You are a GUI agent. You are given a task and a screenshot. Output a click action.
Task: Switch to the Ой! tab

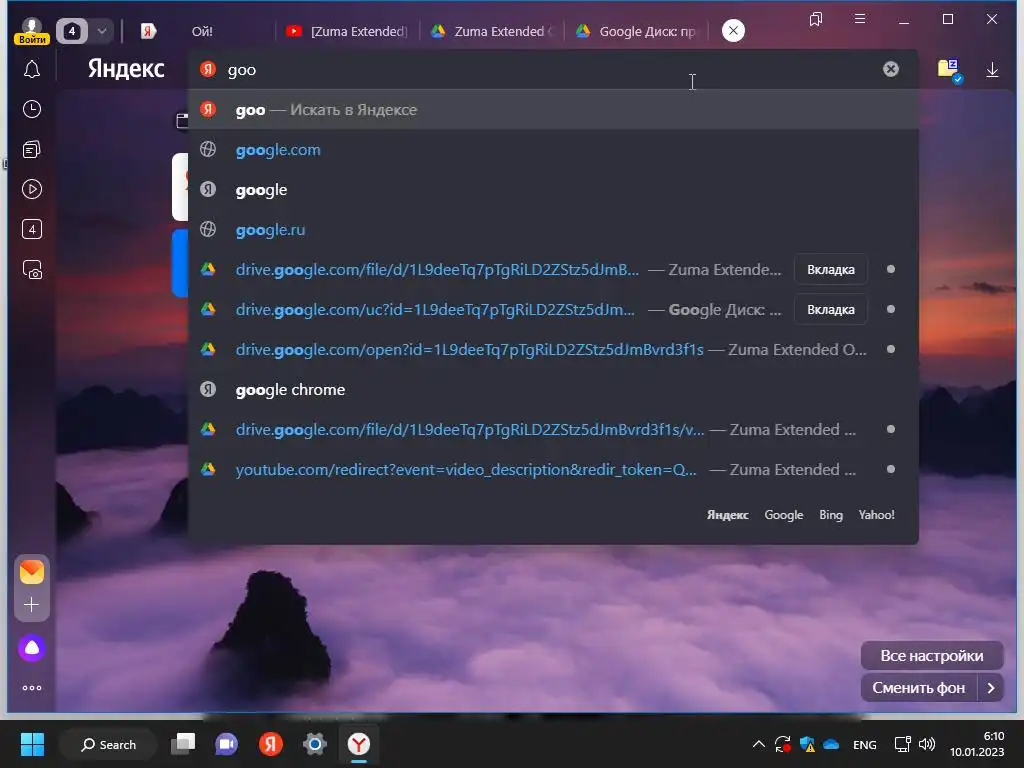click(202, 31)
